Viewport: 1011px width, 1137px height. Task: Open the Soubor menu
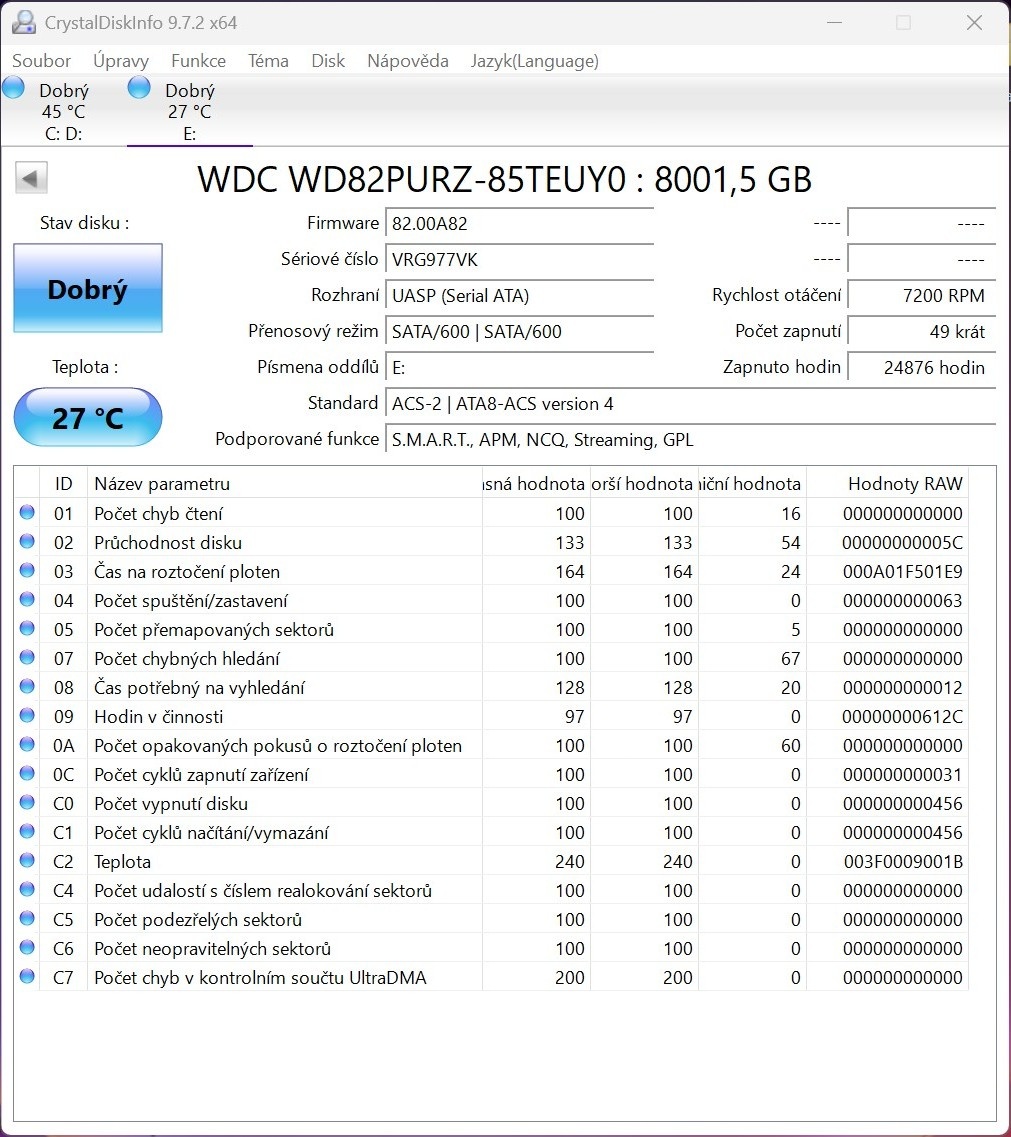click(41, 61)
